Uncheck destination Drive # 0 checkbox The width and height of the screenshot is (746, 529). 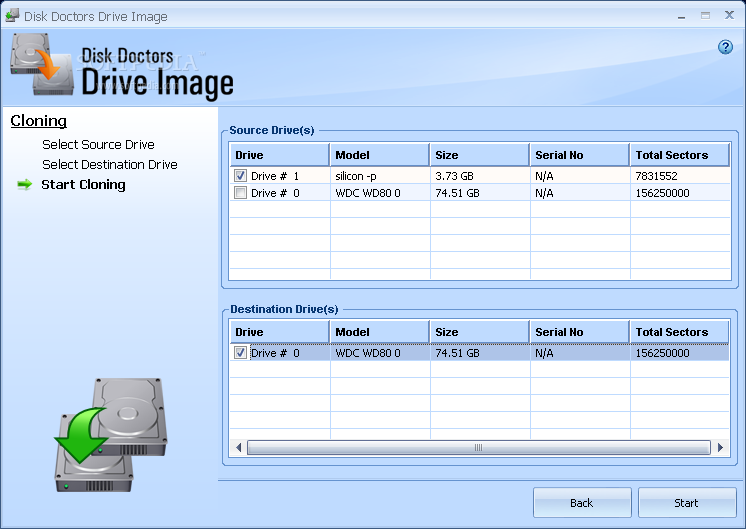240,353
